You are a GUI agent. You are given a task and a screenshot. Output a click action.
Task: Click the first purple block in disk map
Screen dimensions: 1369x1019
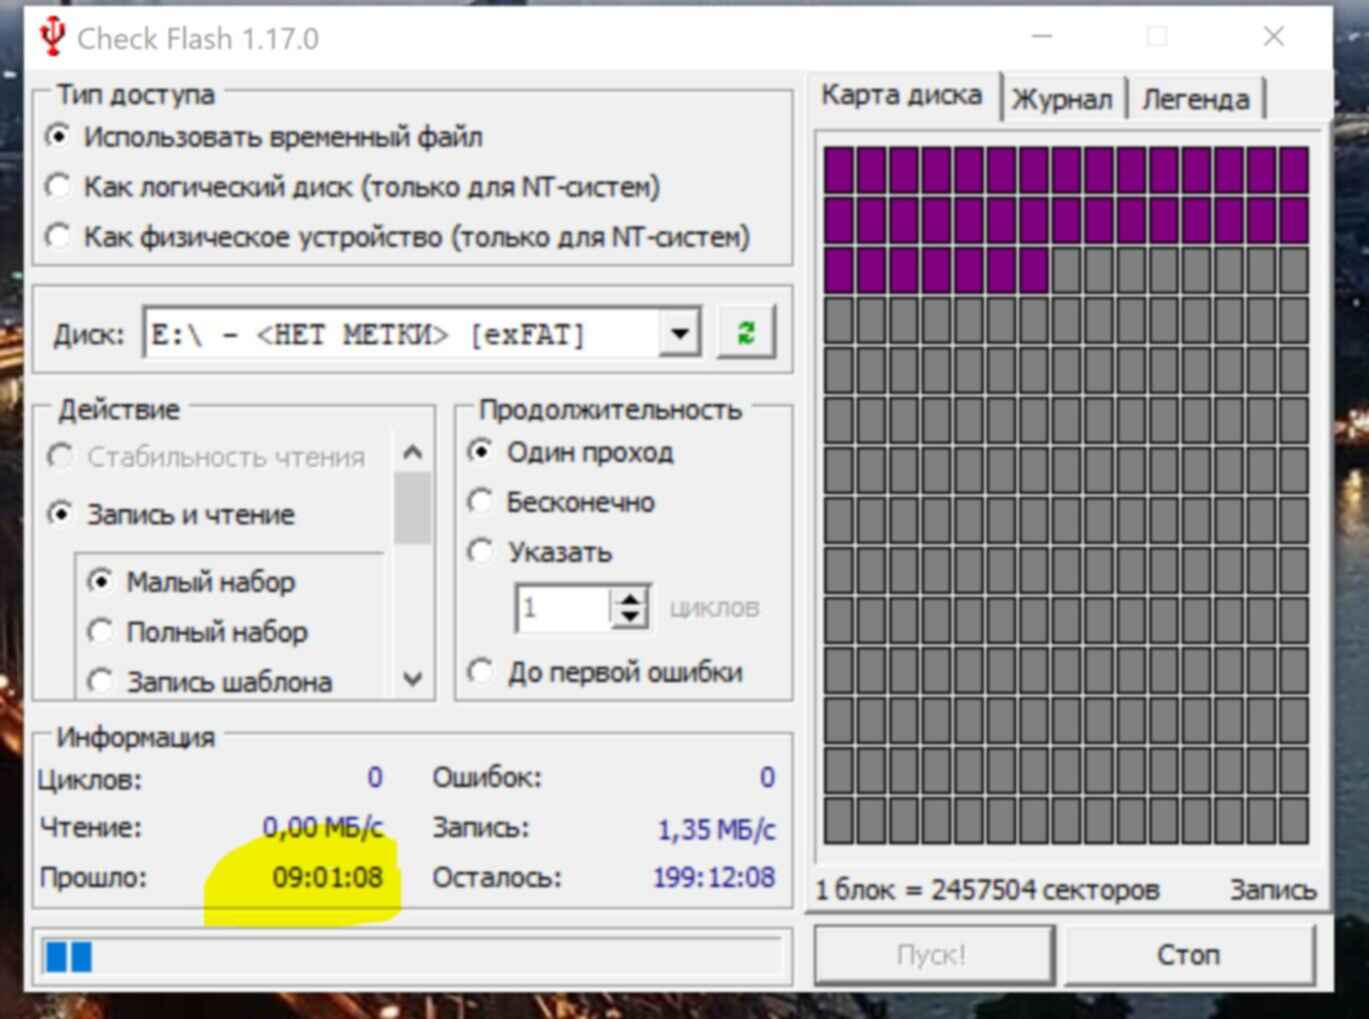(x=838, y=169)
